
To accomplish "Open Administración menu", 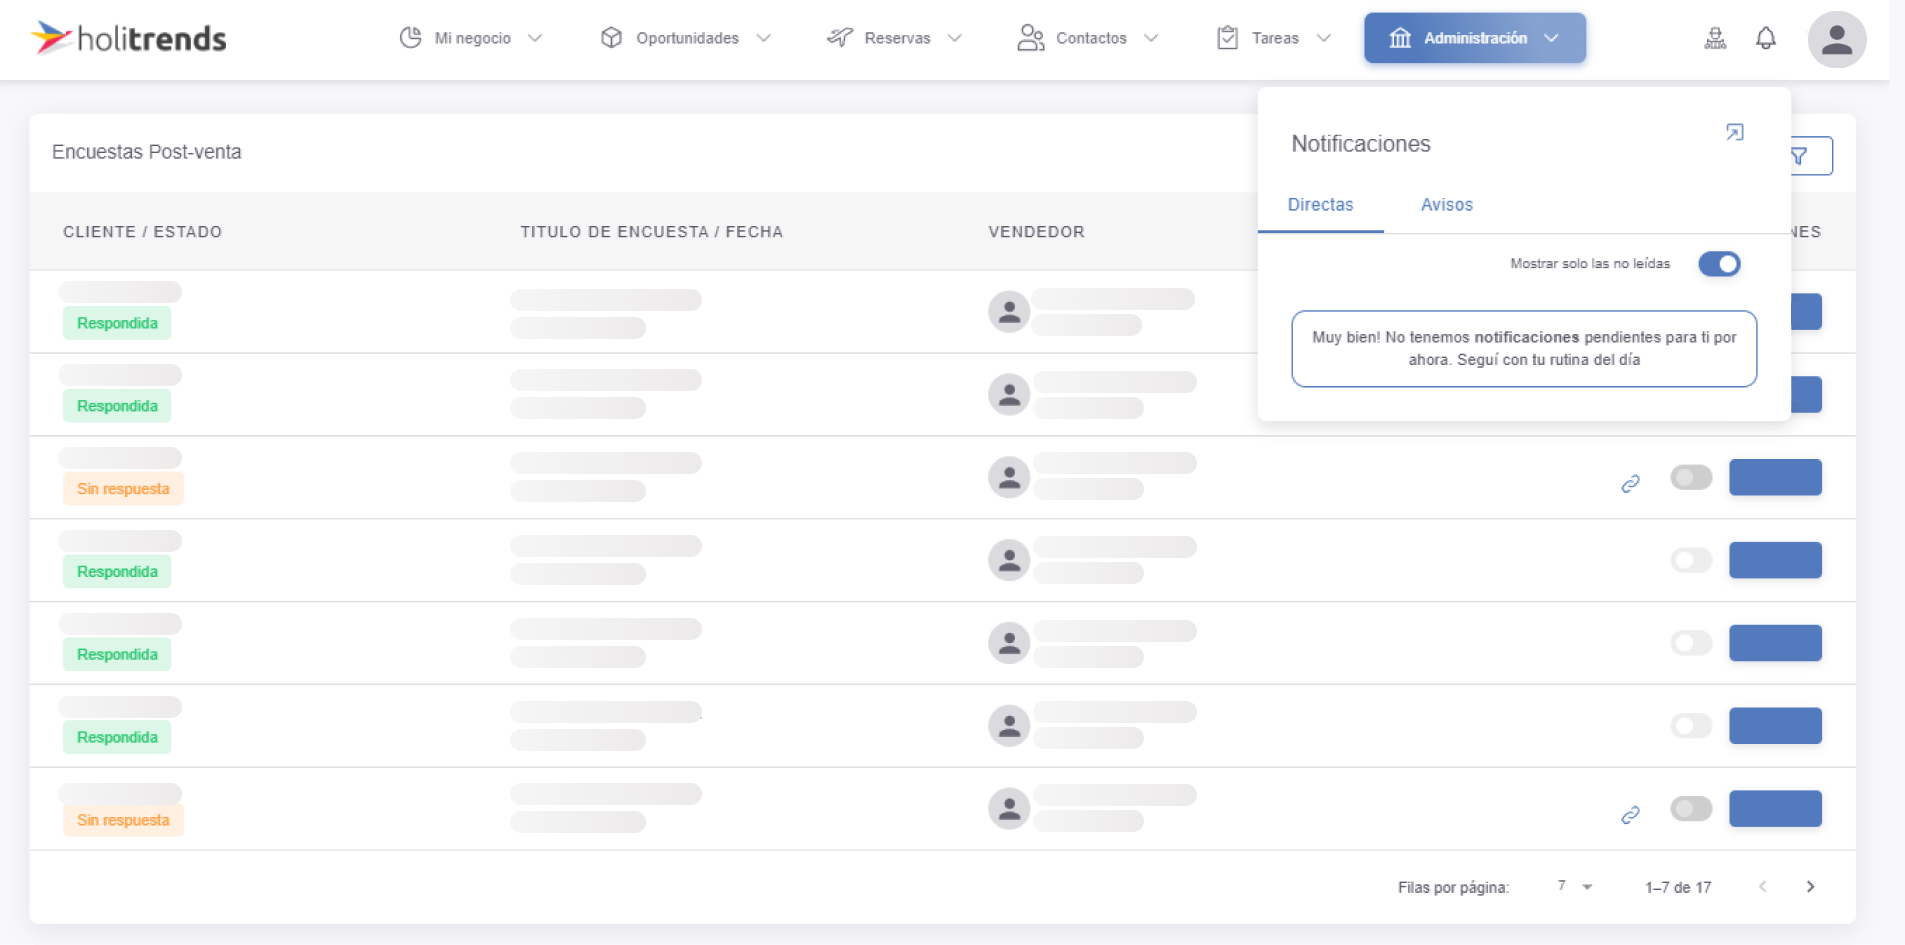I will 1475,38.
